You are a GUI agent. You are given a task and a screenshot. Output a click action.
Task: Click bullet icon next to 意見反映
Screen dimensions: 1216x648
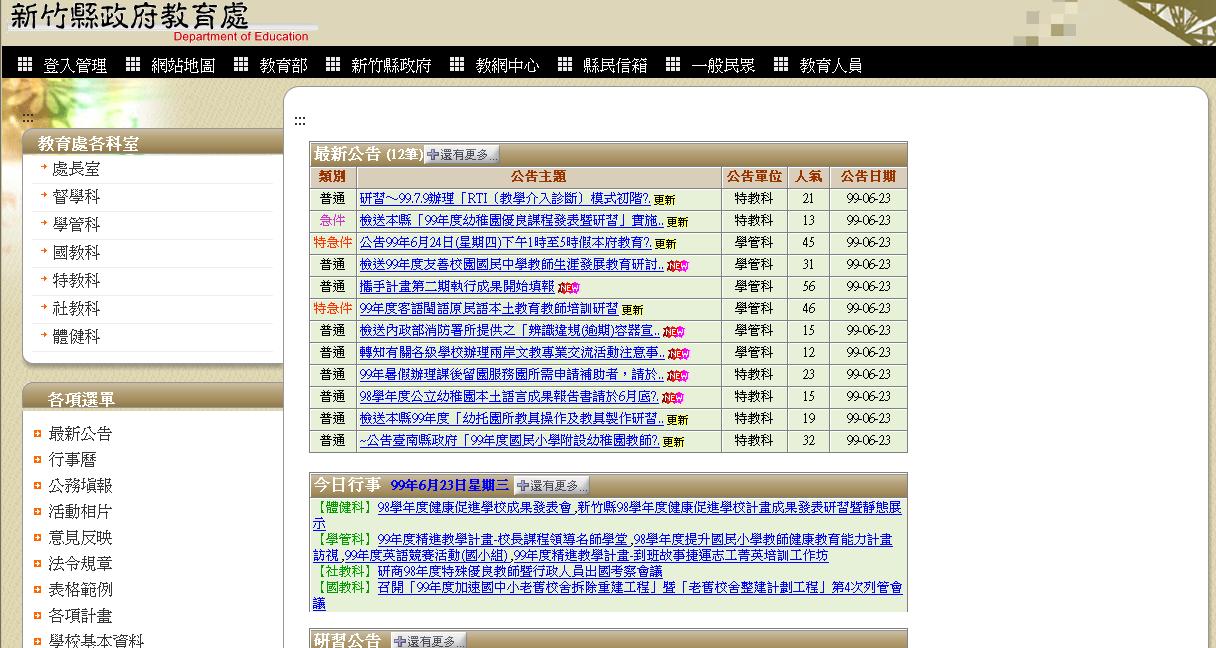(37, 537)
